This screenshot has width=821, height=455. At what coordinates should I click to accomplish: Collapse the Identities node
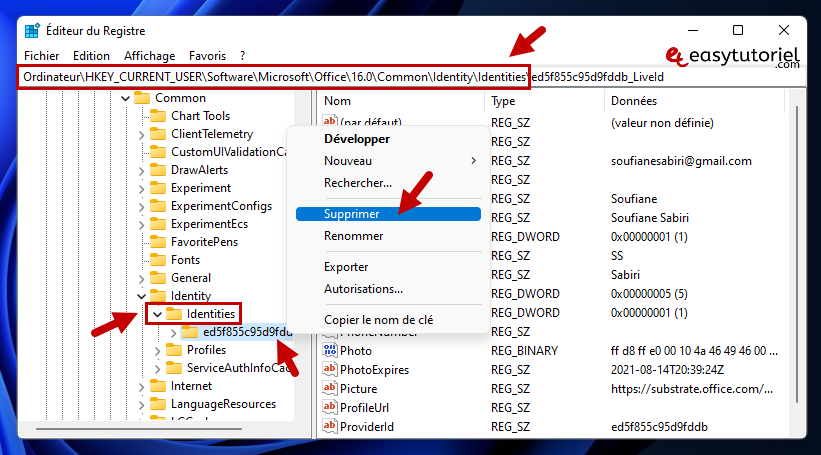tap(157, 314)
